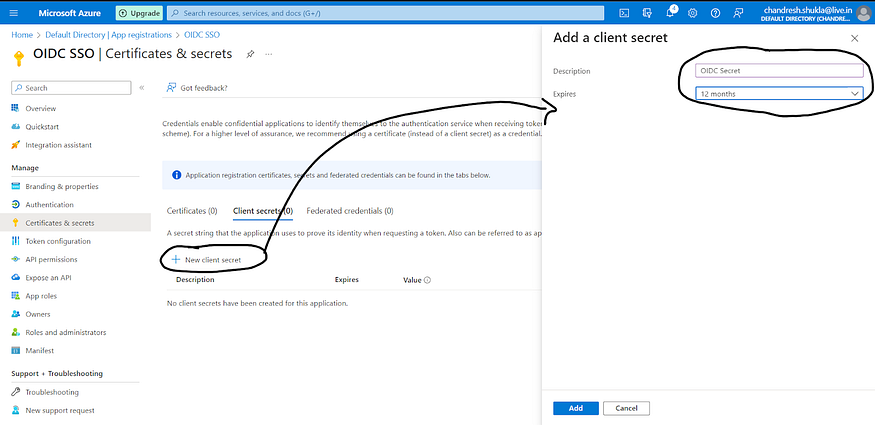Click the Overview grid icon
Screen dimensions: 875x425
pyautogui.click(x=15, y=108)
